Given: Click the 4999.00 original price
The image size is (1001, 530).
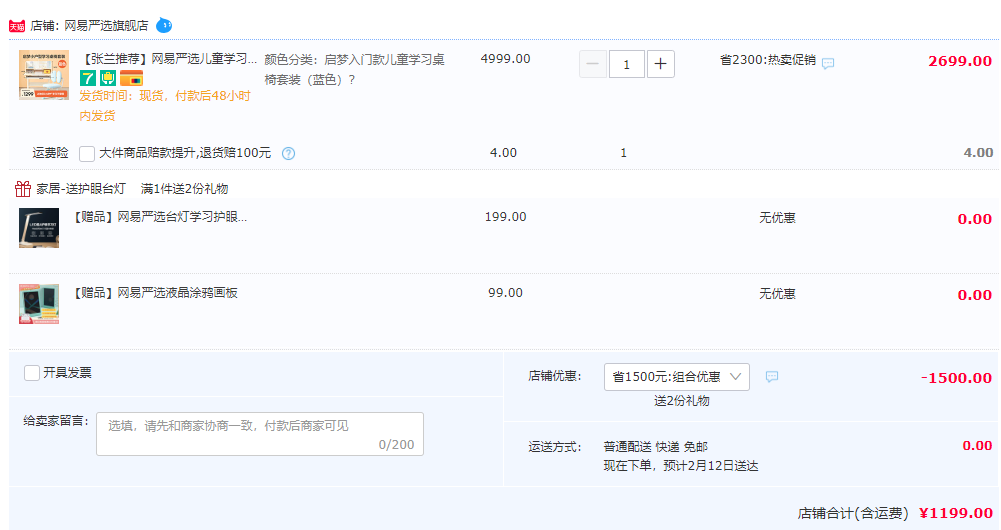Looking at the screenshot, I should (x=506, y=59).
